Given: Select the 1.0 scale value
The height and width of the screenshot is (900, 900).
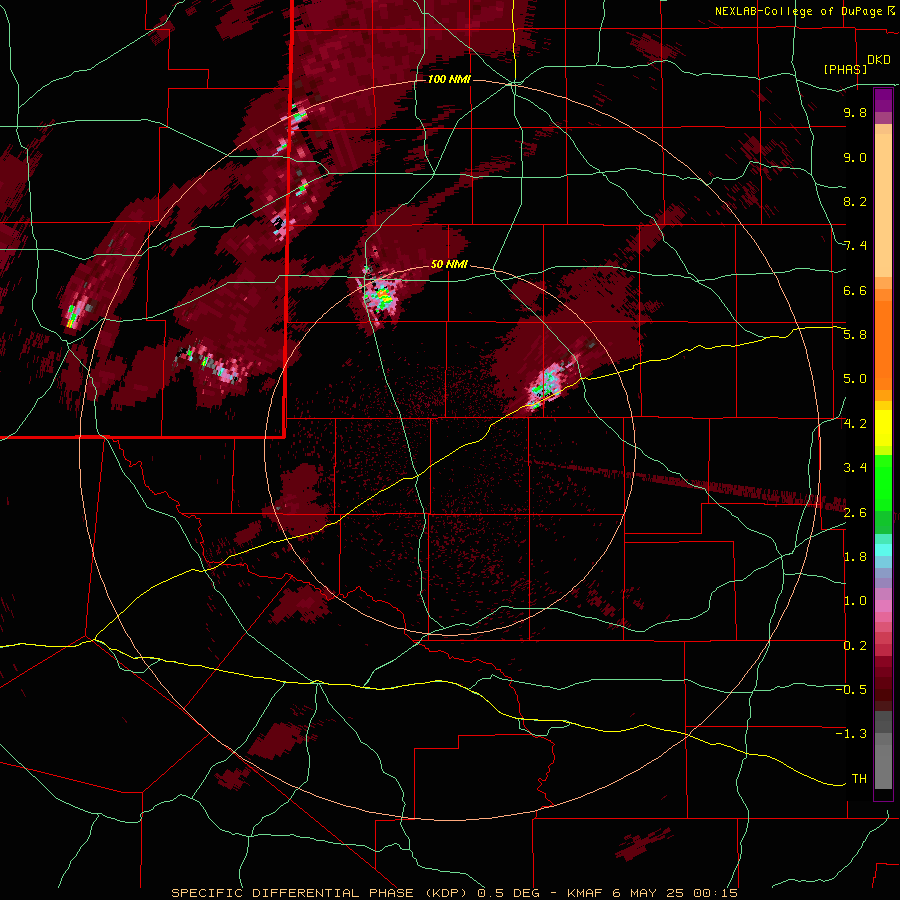Looking at the screenshot, I should click(x=855, y=601).
